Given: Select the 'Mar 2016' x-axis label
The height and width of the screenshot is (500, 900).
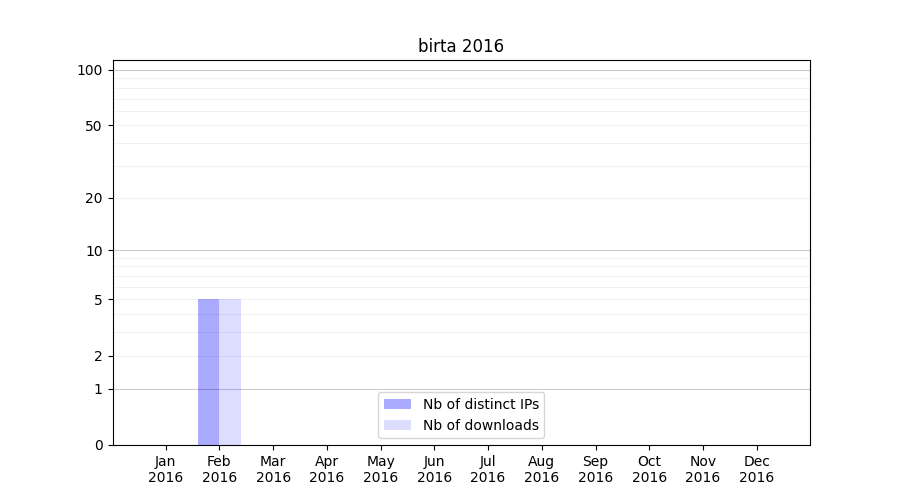Looking at the screenshot, I should tap(273, 469).
